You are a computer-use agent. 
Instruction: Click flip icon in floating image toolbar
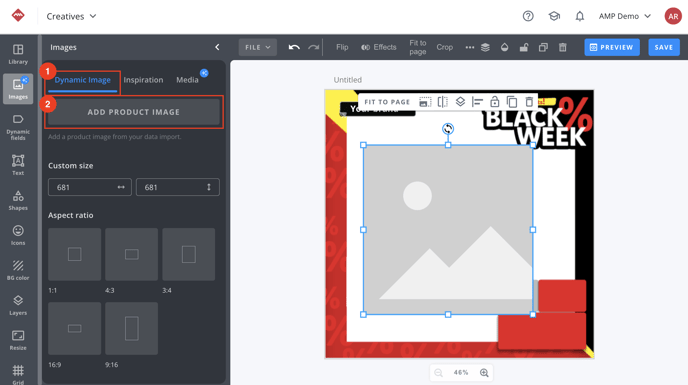pos(443,102)
